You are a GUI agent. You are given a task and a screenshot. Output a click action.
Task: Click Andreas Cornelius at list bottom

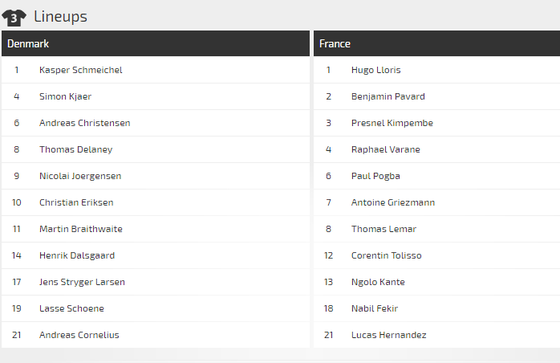click(x=79, y=335)
